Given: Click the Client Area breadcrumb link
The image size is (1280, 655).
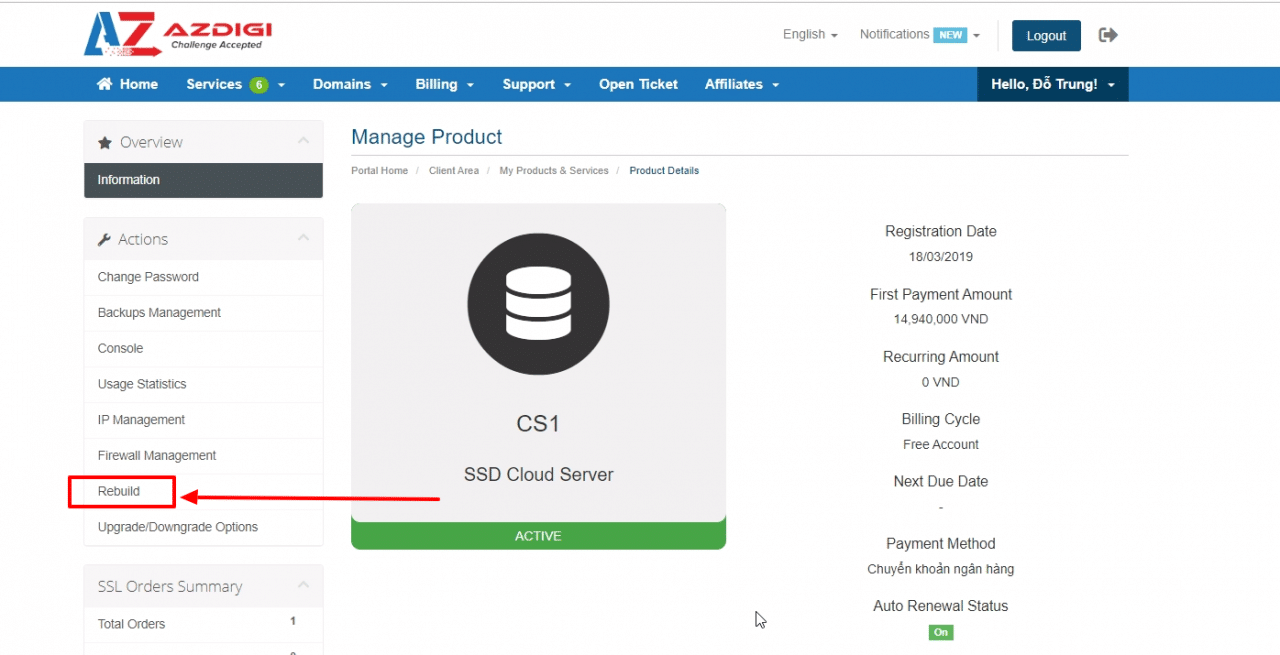Looking at the screenshot, I should tap(453, 171).
